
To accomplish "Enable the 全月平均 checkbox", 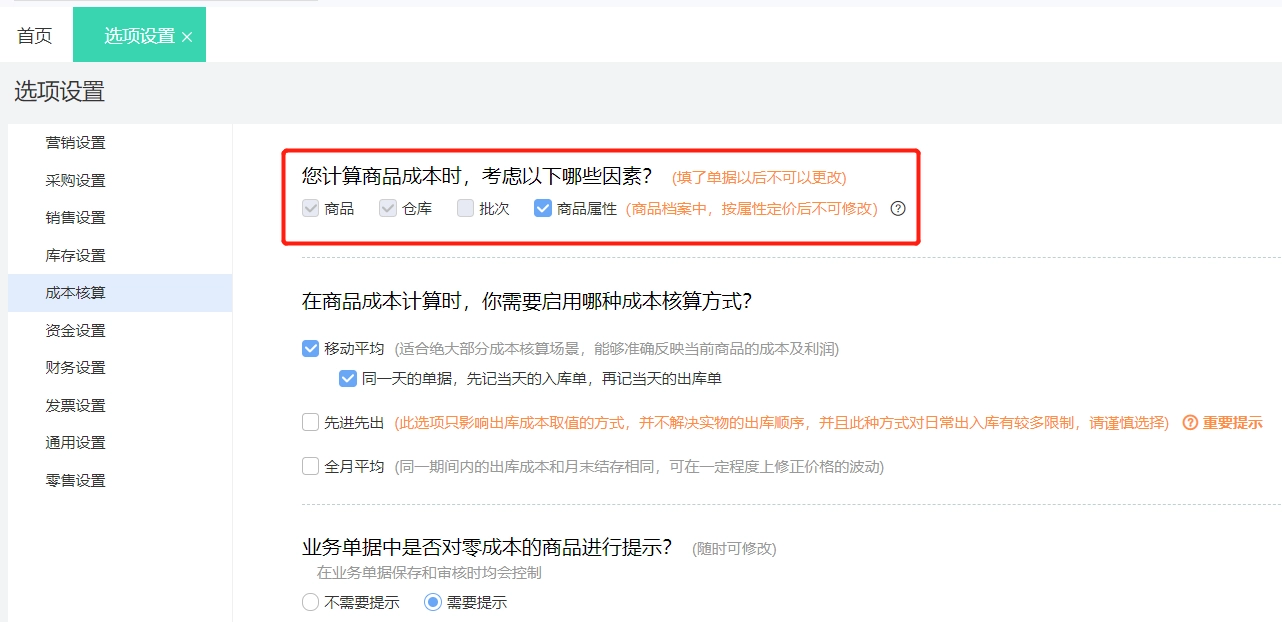I will (310, 466).
